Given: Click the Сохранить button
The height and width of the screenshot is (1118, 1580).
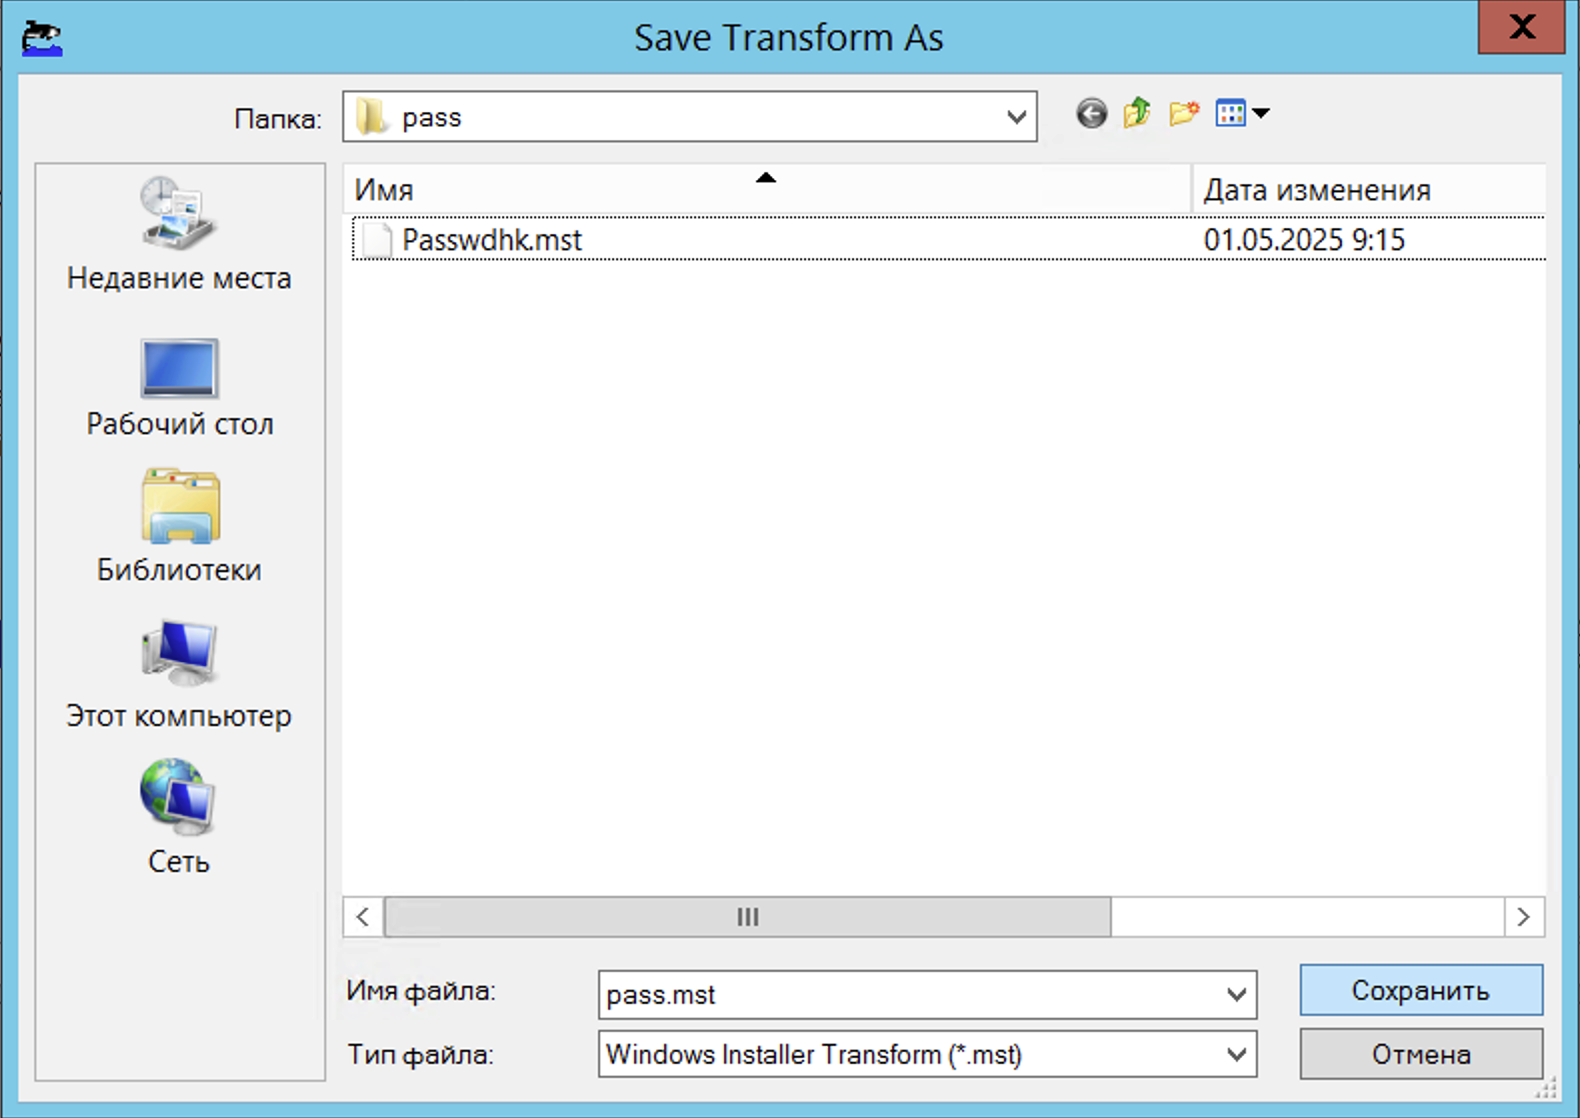Looking at the screenshot, I should tap(1421, 990).
